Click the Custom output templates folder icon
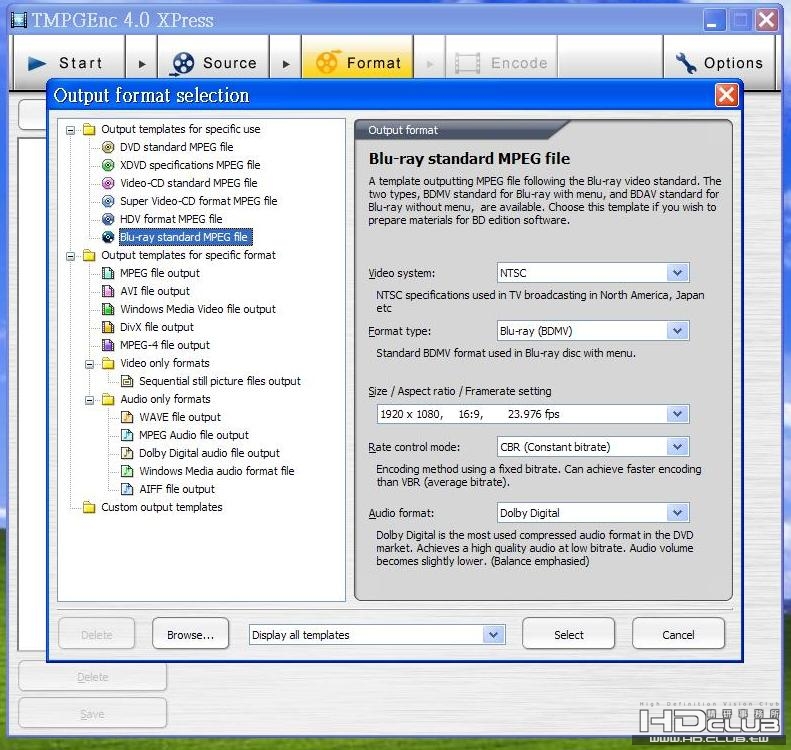 pos(89,507)
